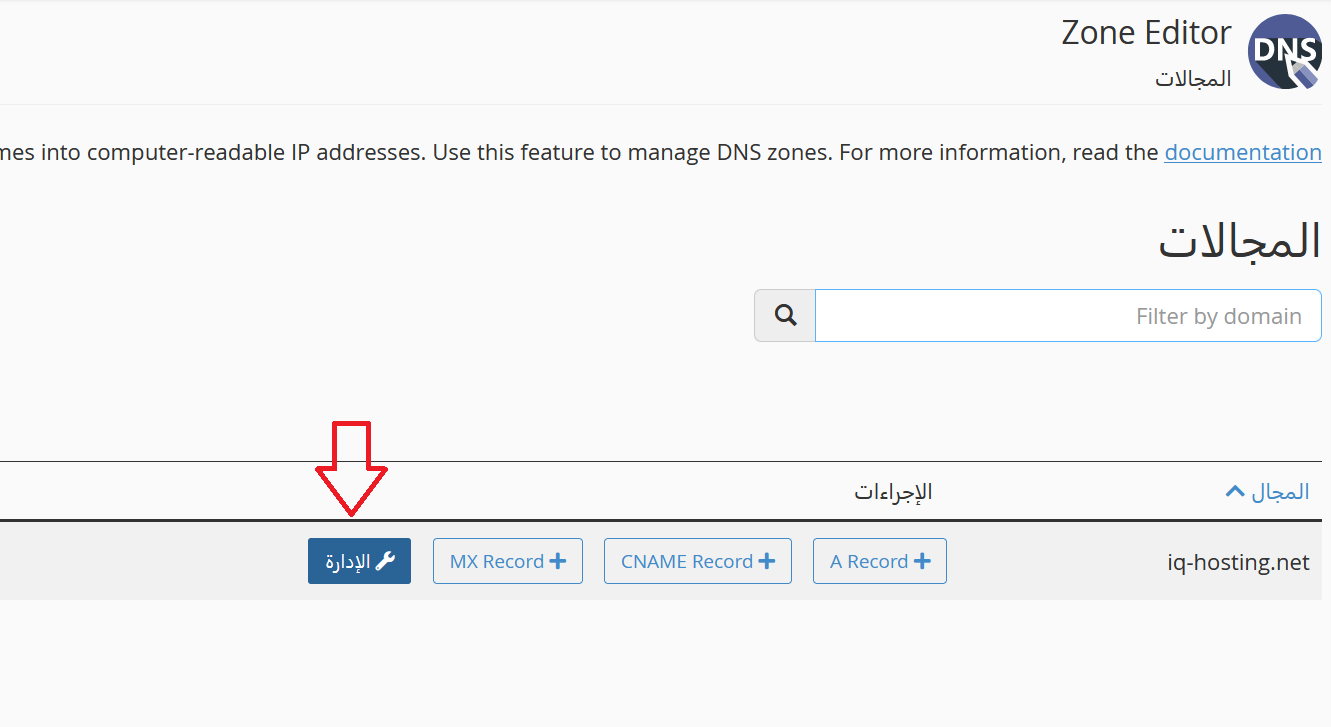The height and width of the screenshot is (727, 1331).
Task: Click the large المجالات section heading
Action: 1239,242
